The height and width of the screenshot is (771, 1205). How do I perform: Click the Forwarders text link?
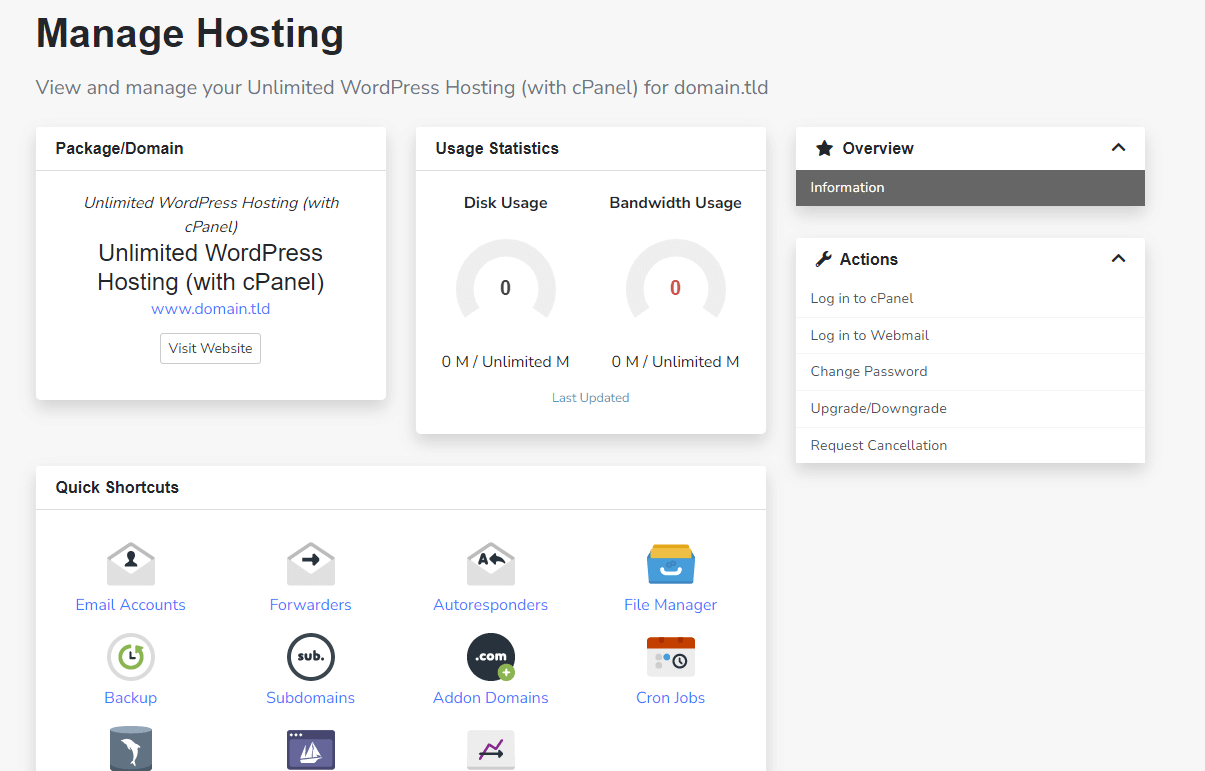311,605
